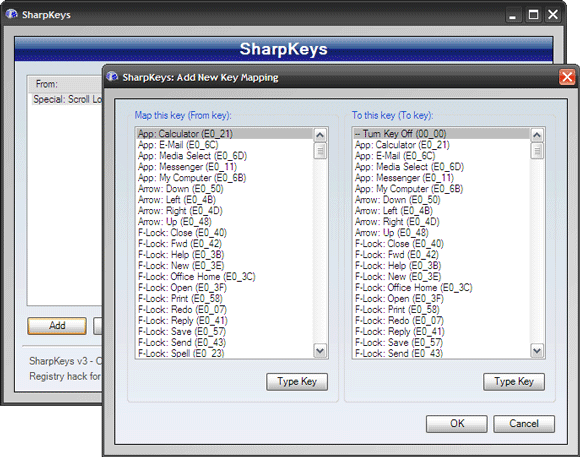Select App: Calculator (E0_21) in To list
Screen dimensions: 580x457
(442, 145)
